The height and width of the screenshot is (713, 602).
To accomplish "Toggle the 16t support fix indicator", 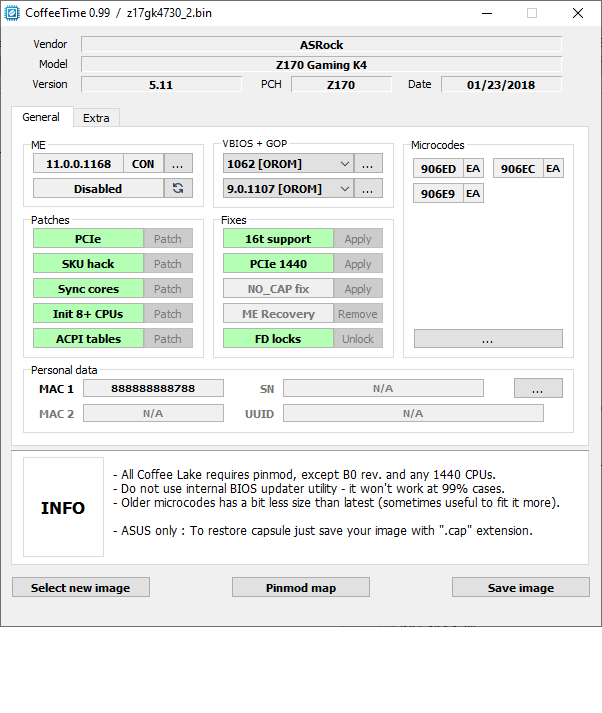I will click(x=278, y=238).
